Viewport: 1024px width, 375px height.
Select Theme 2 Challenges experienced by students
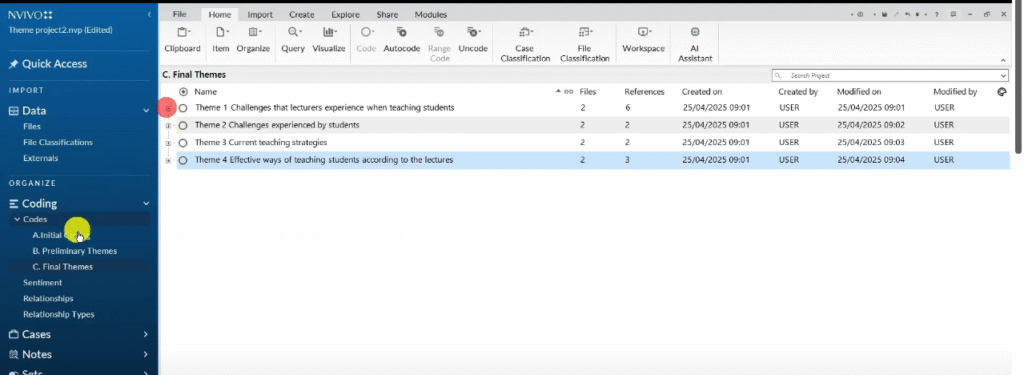[277, 125]
